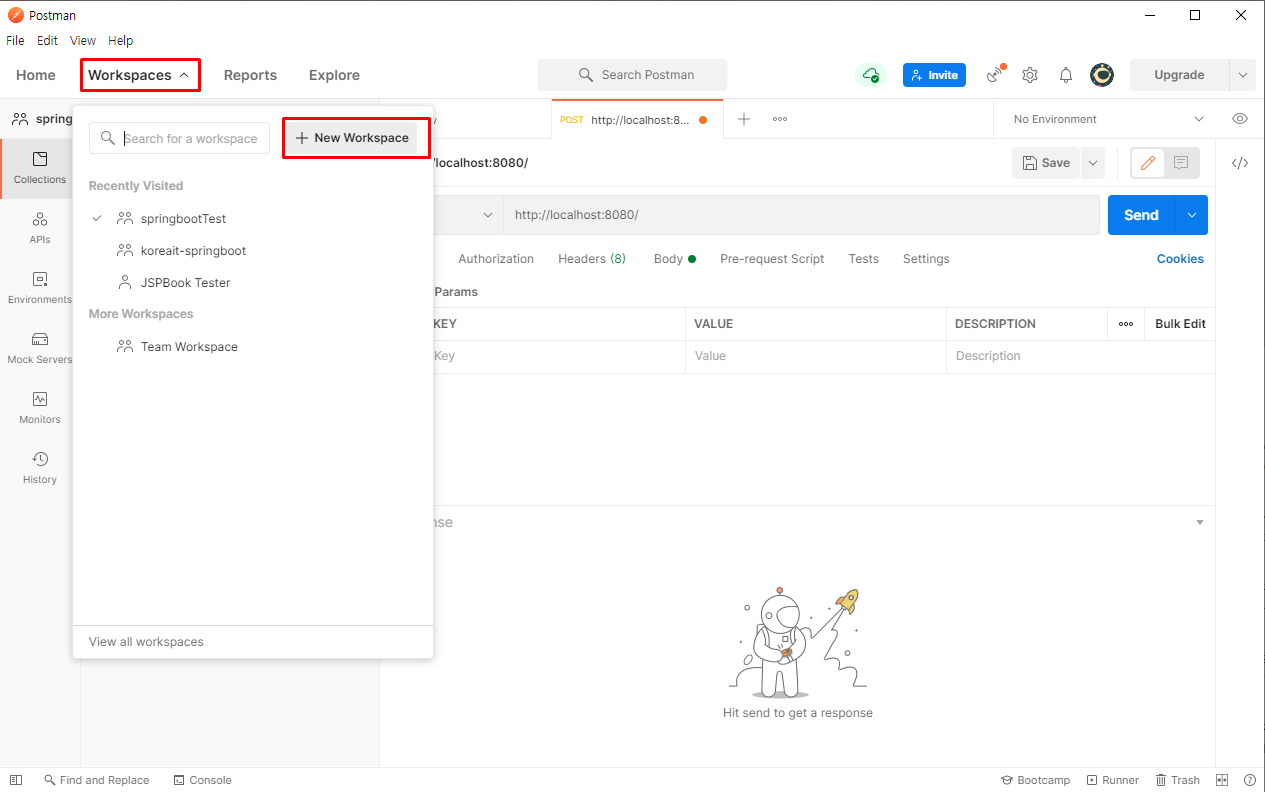Select the POST localhost request tab
This screenshot has width=1265, height=792.
(636, 119)
